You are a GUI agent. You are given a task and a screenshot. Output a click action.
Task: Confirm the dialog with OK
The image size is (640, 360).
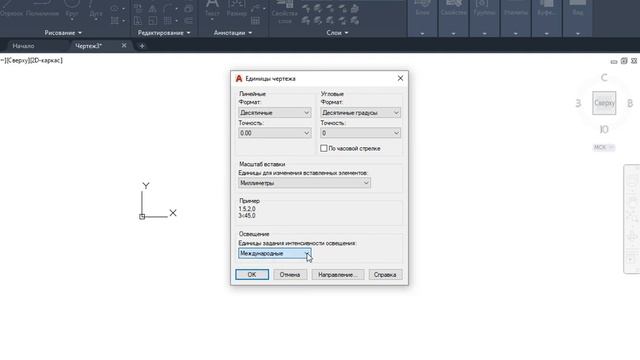point(252,275)
